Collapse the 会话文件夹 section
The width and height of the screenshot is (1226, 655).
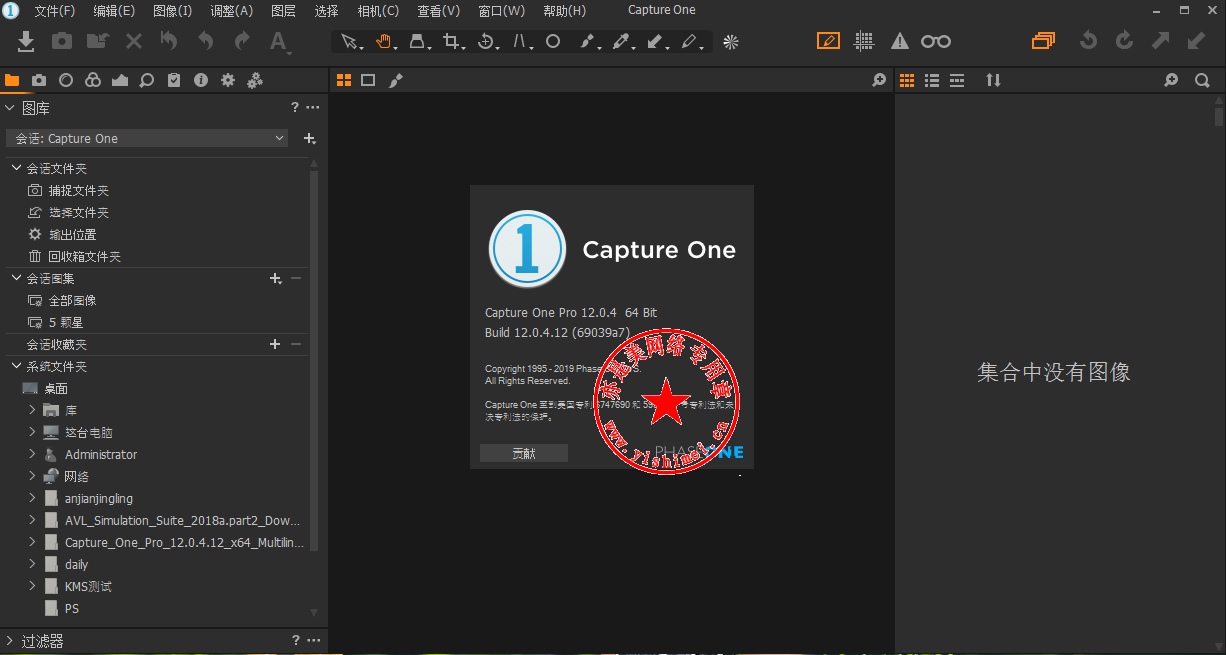pyautogui.click(x=16, y=168)
